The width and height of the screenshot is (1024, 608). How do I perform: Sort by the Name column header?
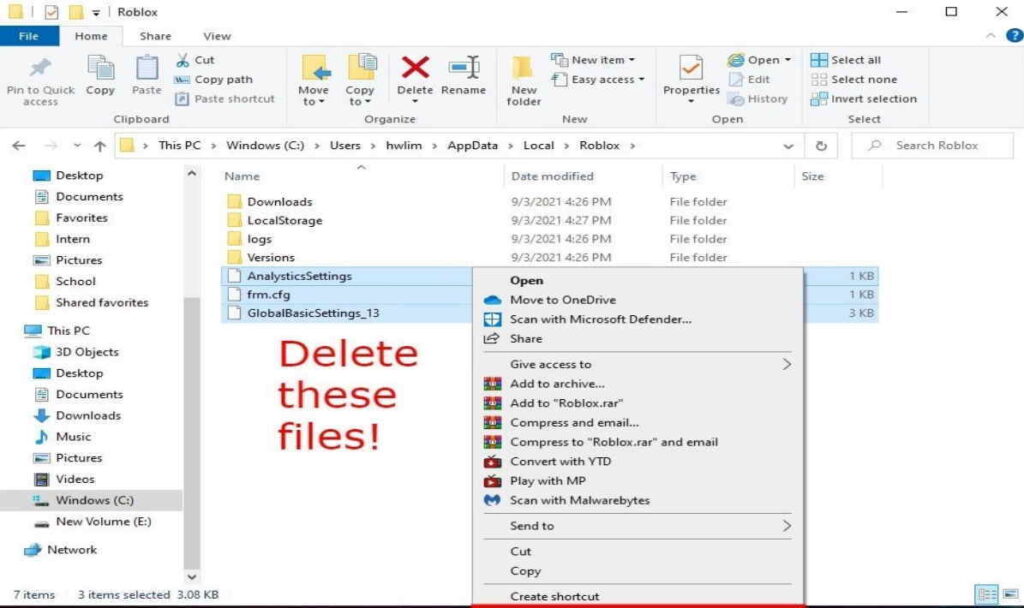(242, 176)
